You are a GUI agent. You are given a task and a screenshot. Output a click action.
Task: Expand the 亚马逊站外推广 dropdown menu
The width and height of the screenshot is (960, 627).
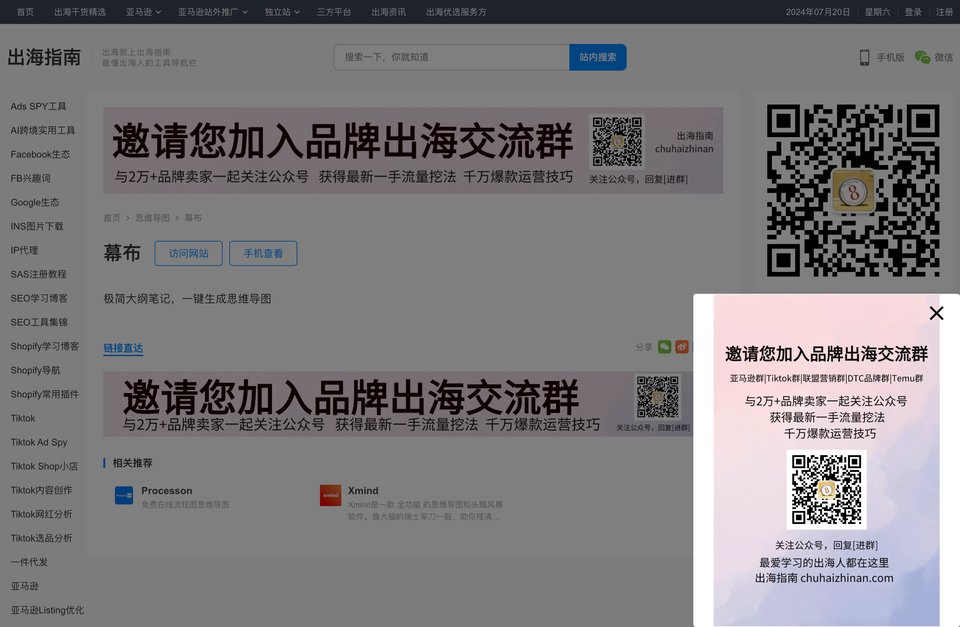[x=212, y=12]
